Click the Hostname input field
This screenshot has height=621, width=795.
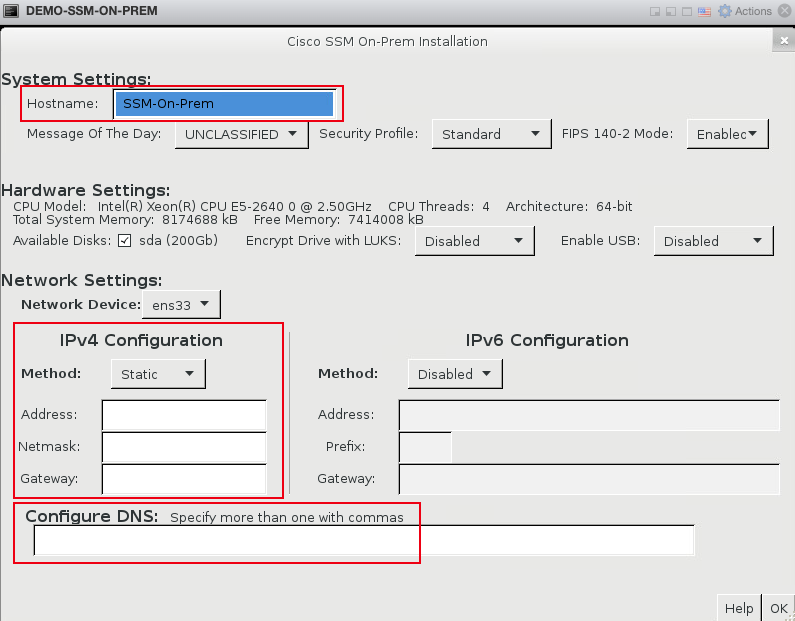point(224,103)
